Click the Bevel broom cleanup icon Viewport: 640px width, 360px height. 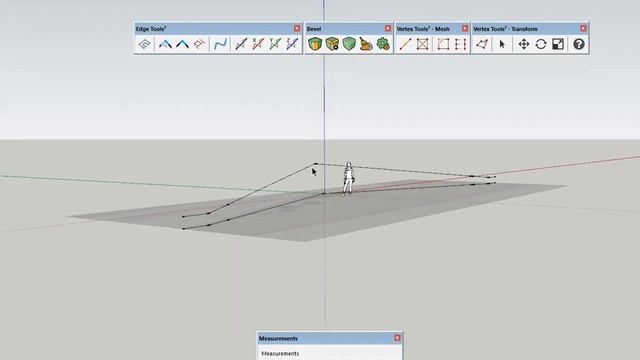[366, 44]
